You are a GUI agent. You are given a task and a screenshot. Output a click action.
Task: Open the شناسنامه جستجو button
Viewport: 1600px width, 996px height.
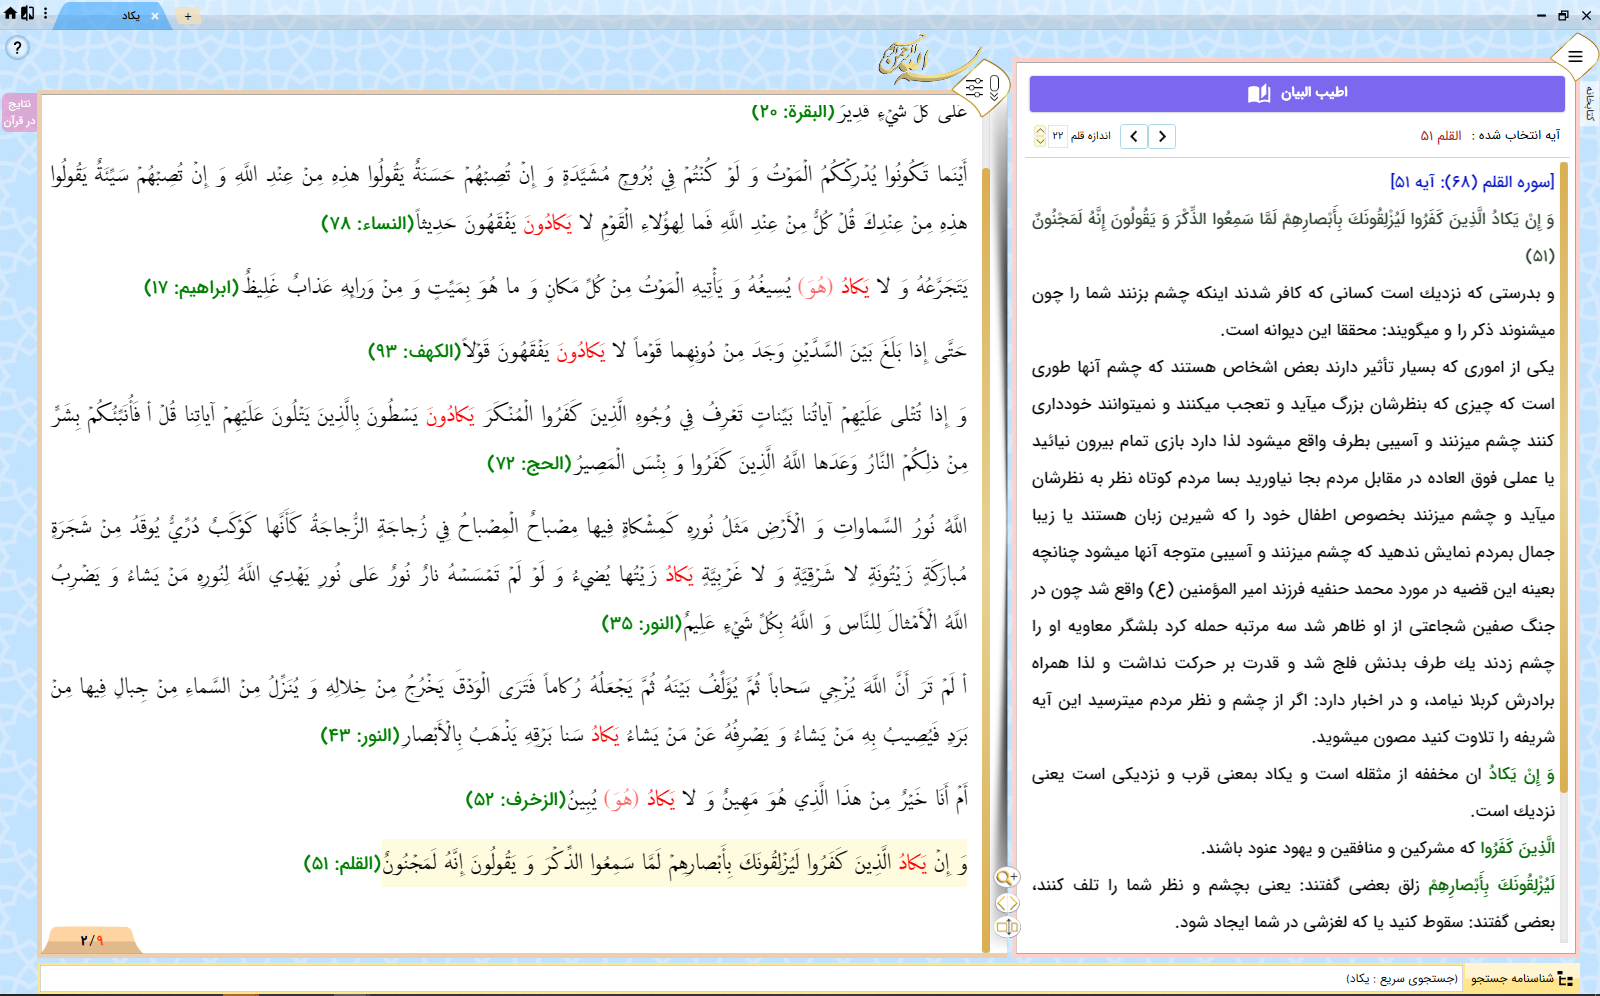(x=1520, y=978)
